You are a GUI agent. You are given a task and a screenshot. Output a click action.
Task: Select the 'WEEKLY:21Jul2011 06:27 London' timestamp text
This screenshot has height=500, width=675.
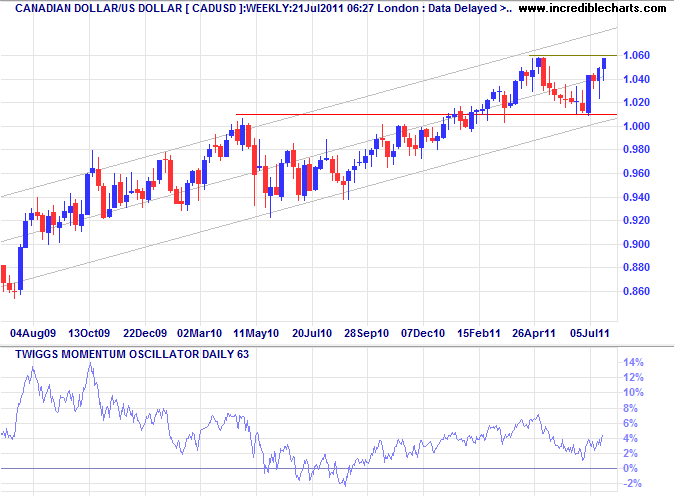tap(331, 8)
